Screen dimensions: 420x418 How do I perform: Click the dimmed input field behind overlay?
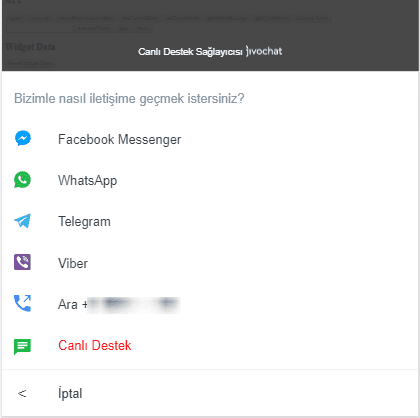(x=40, y=29)
